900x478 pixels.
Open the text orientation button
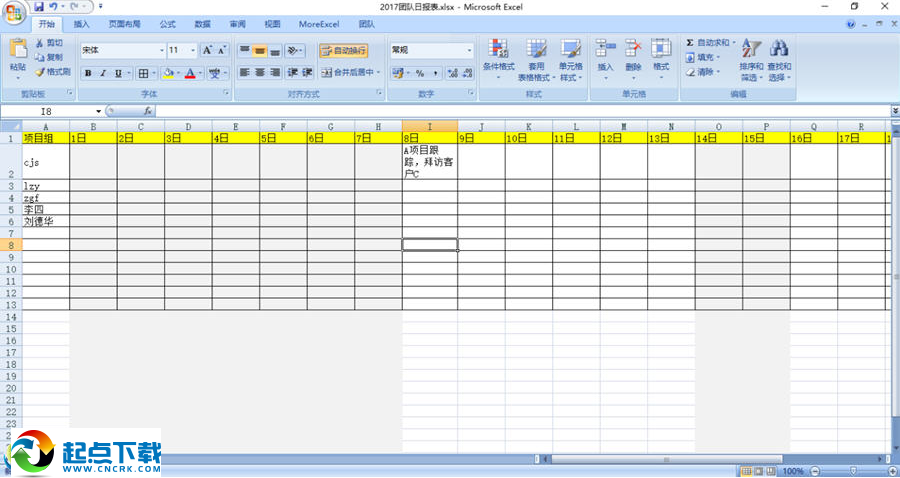294,50
